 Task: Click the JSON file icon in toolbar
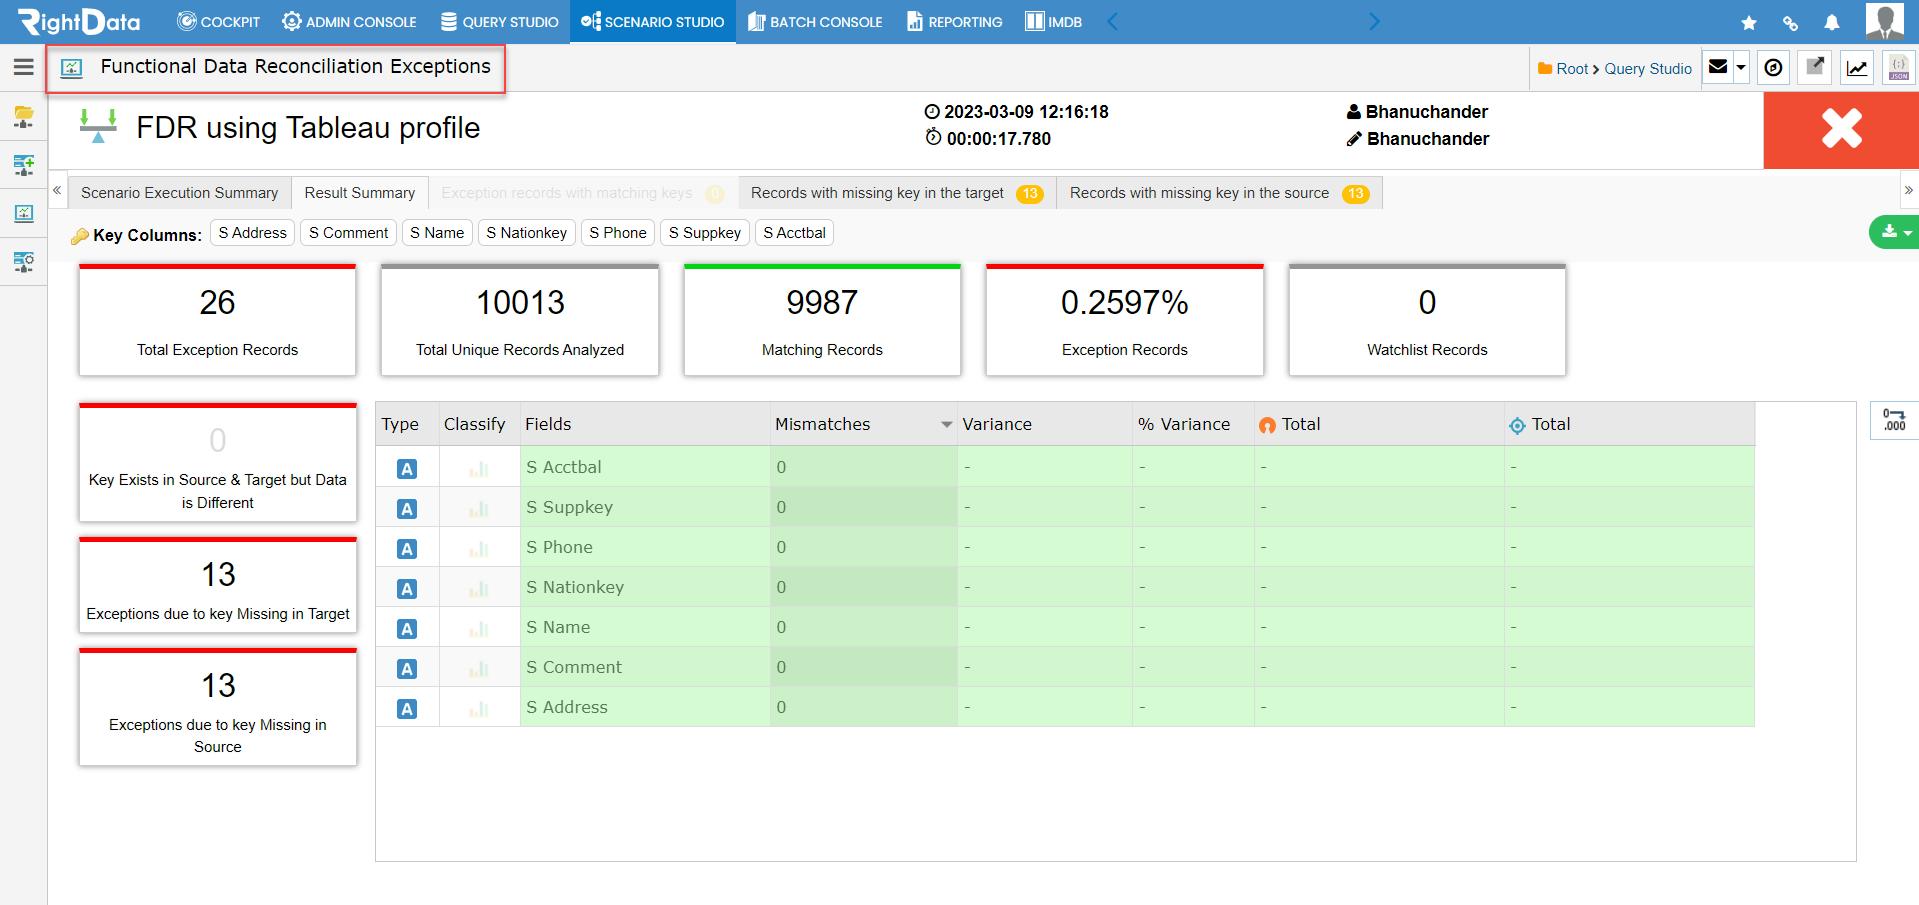tap(1898, 68)
